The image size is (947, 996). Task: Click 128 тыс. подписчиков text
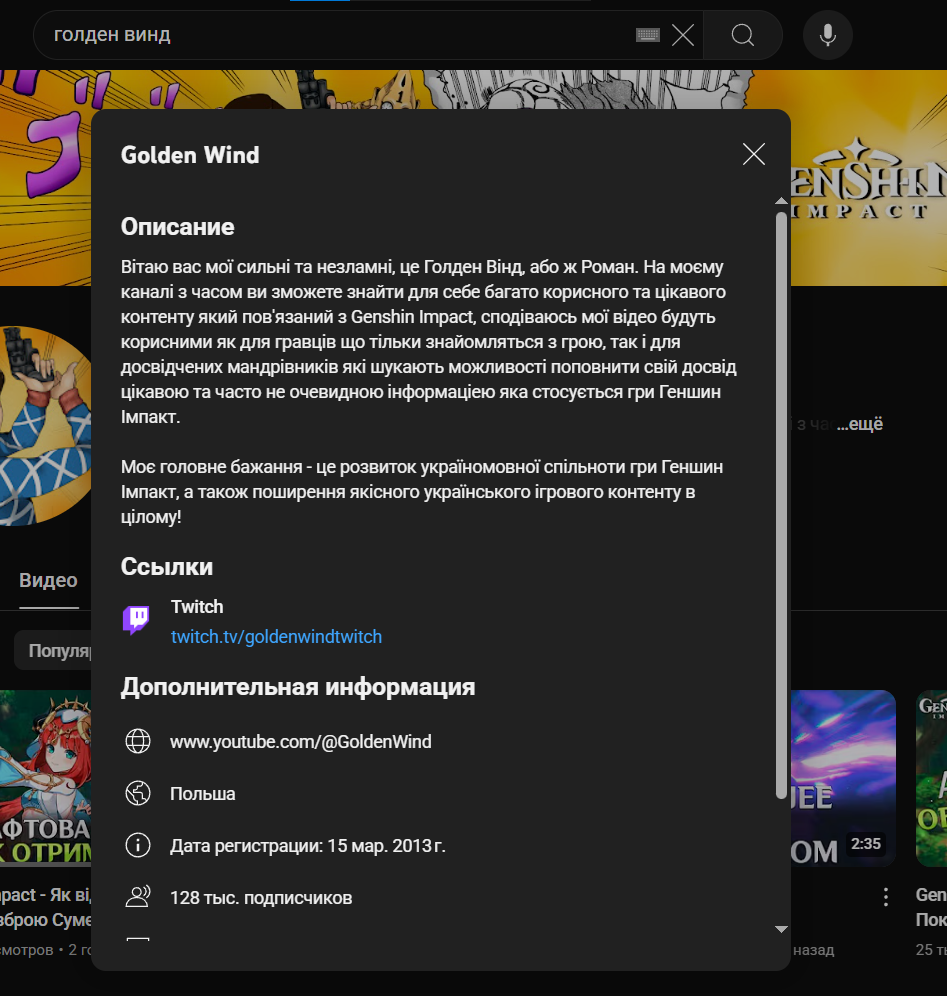261,898
